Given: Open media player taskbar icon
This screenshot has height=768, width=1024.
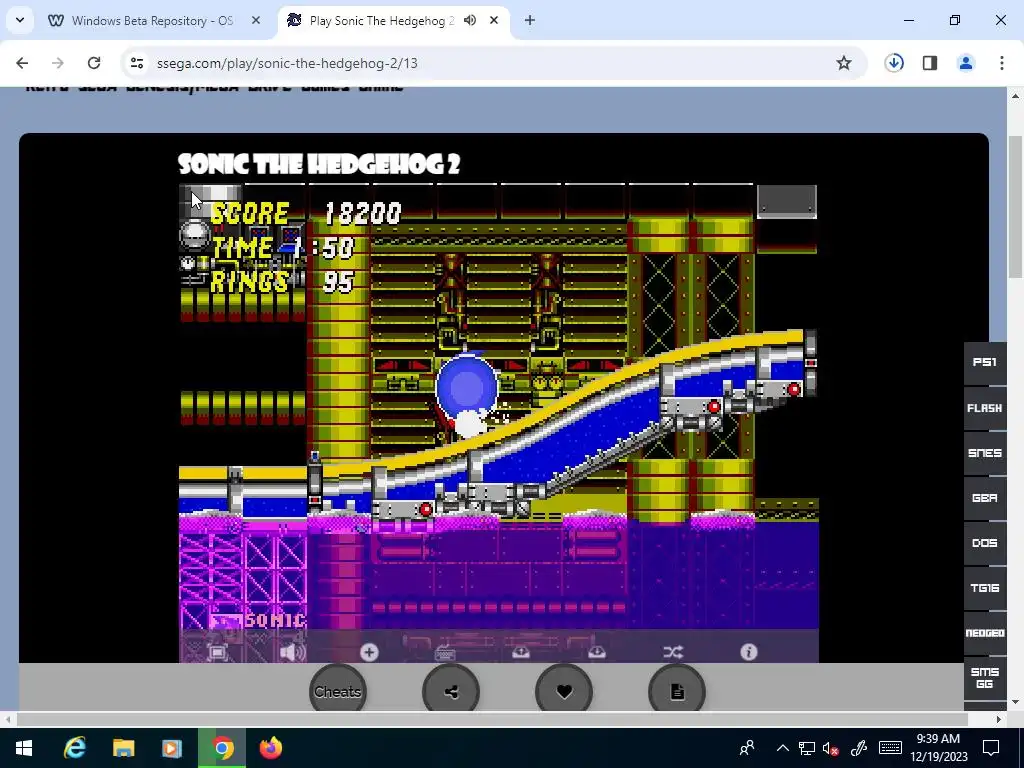Looking at the screenshot, I should click(x=172, y=748).
